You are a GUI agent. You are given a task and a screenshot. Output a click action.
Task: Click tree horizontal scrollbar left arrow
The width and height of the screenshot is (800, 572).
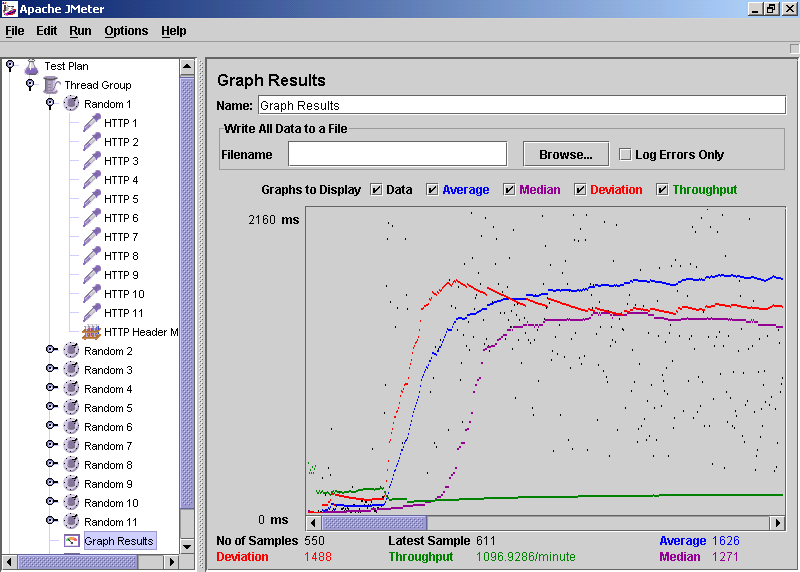coord(9,562)
